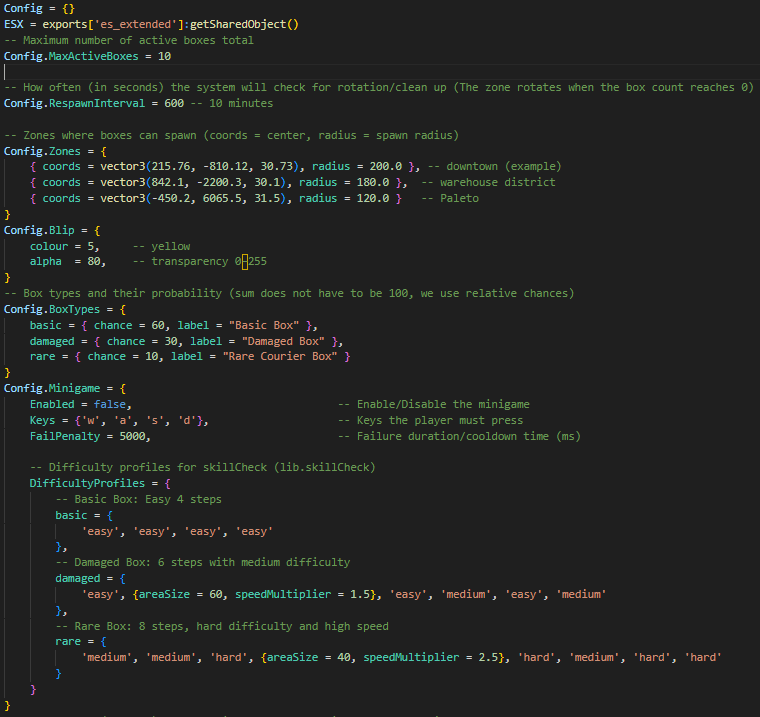
Task: Click the Keys table {'w', 'a', 's', 'd'}
Action: point(139,420)
